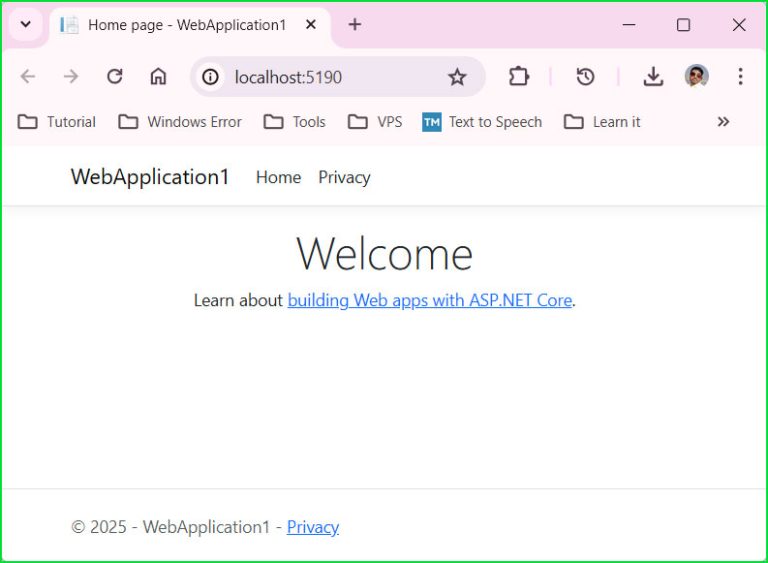The image size is (768, 563).
Task: Open the Windows Error bookmarks folder
Action: (180, 122)
